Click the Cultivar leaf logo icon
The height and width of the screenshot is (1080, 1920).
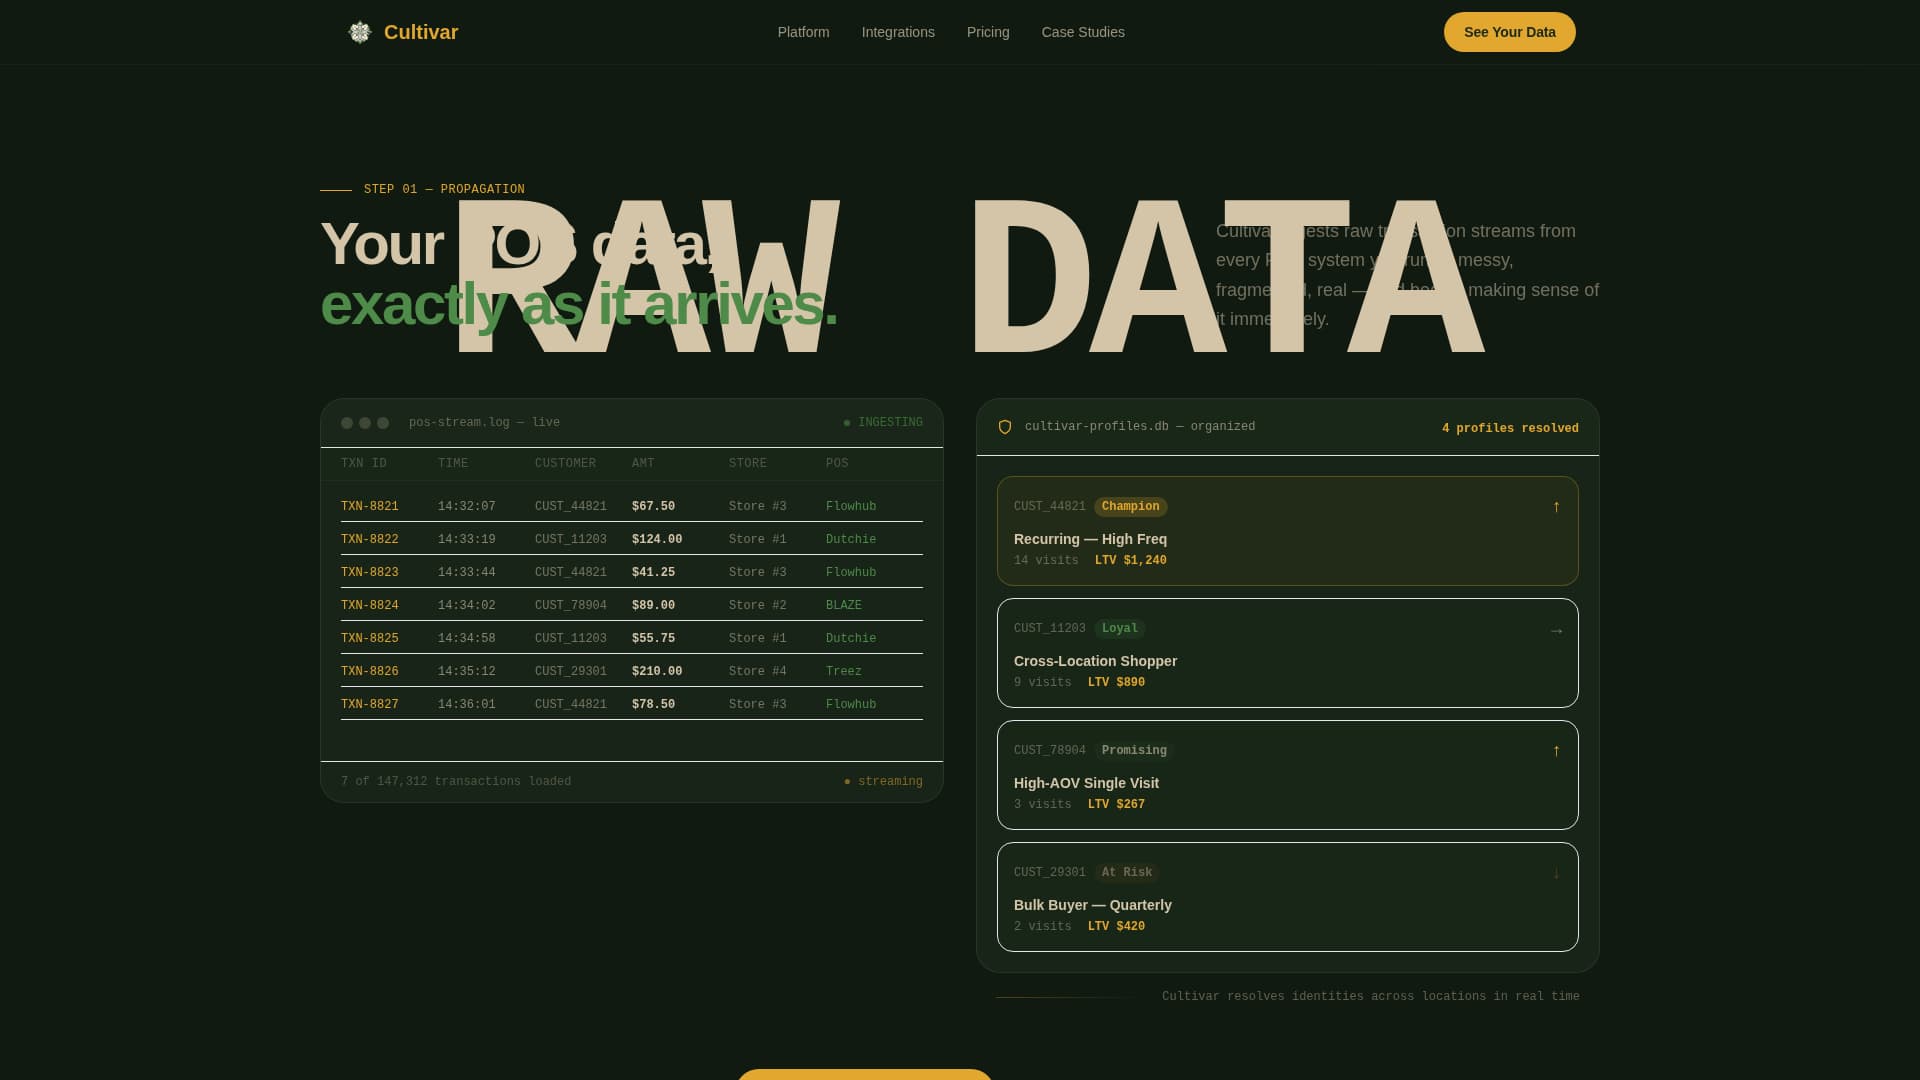[x=360, y=32]
